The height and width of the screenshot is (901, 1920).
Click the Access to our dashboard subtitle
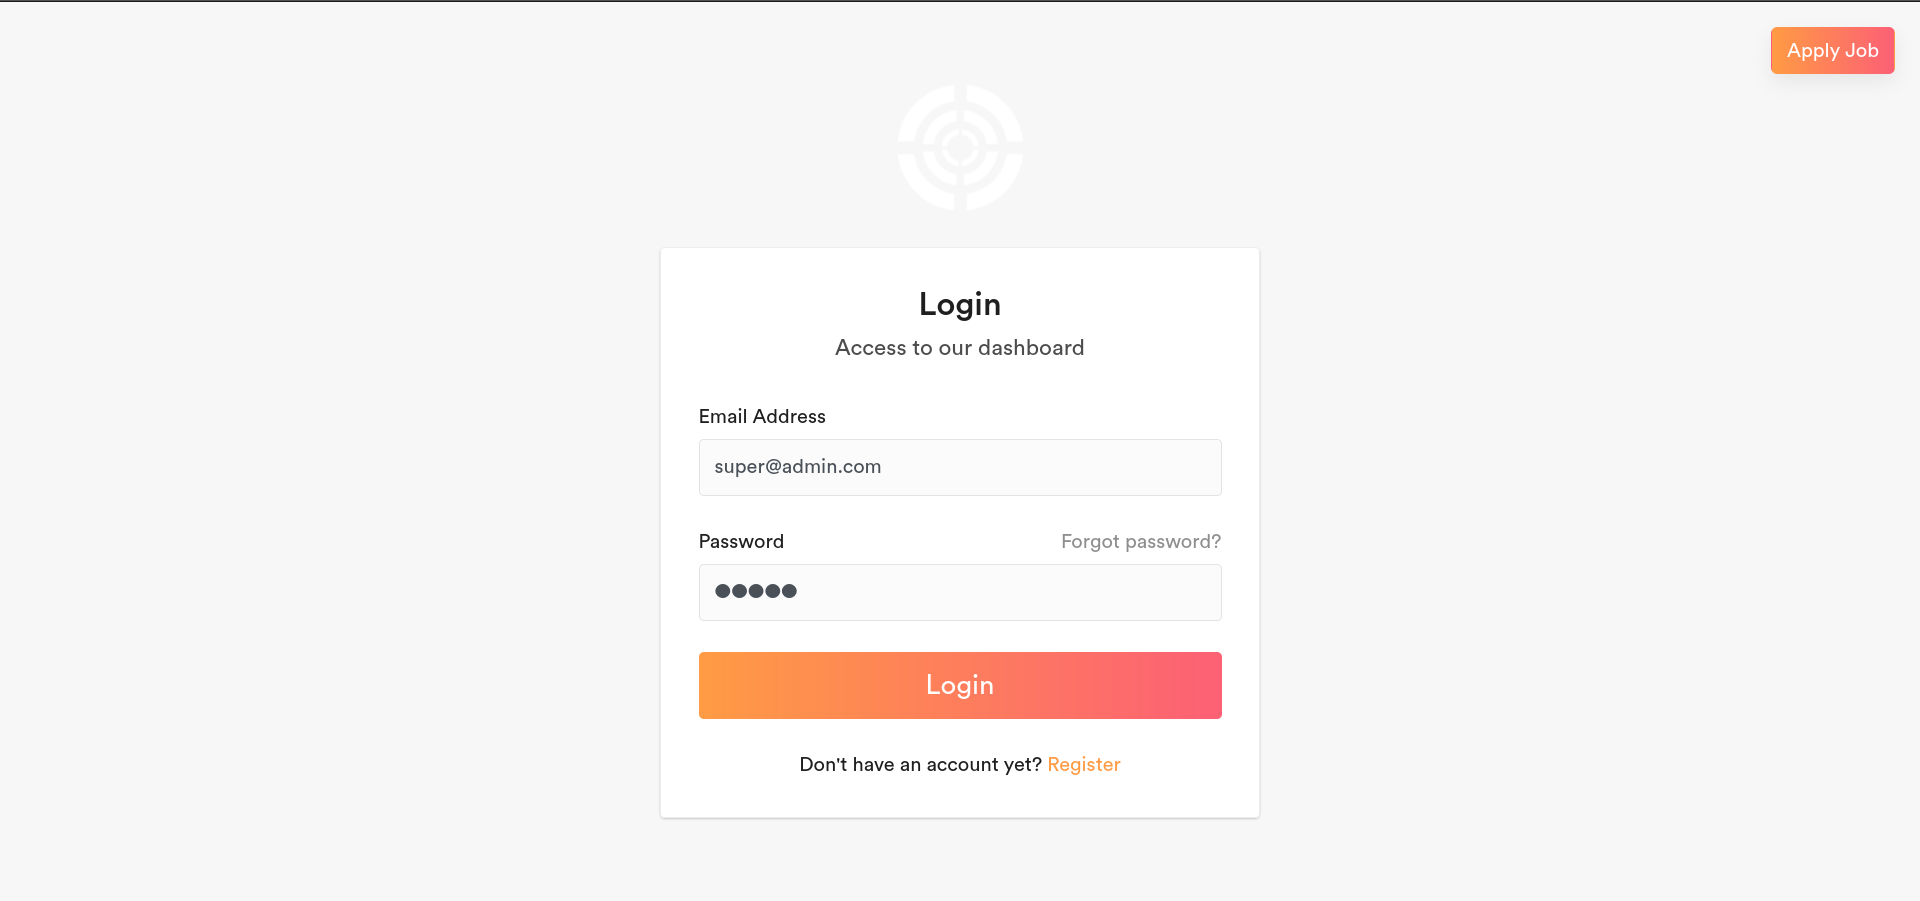[x=959, y=348]
